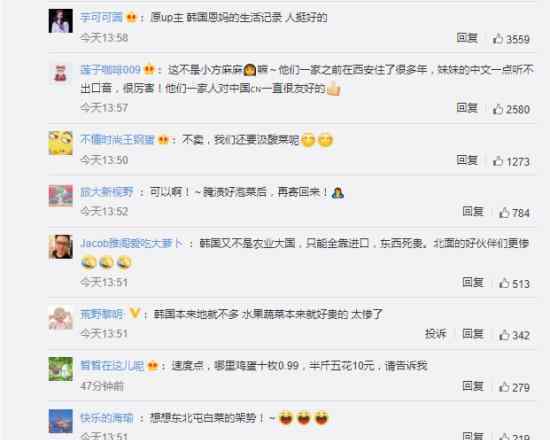The height and width of the screenshot is (440, 550).
Task: Open Jacob's profile avatar photo
Action: click(61, 247)
